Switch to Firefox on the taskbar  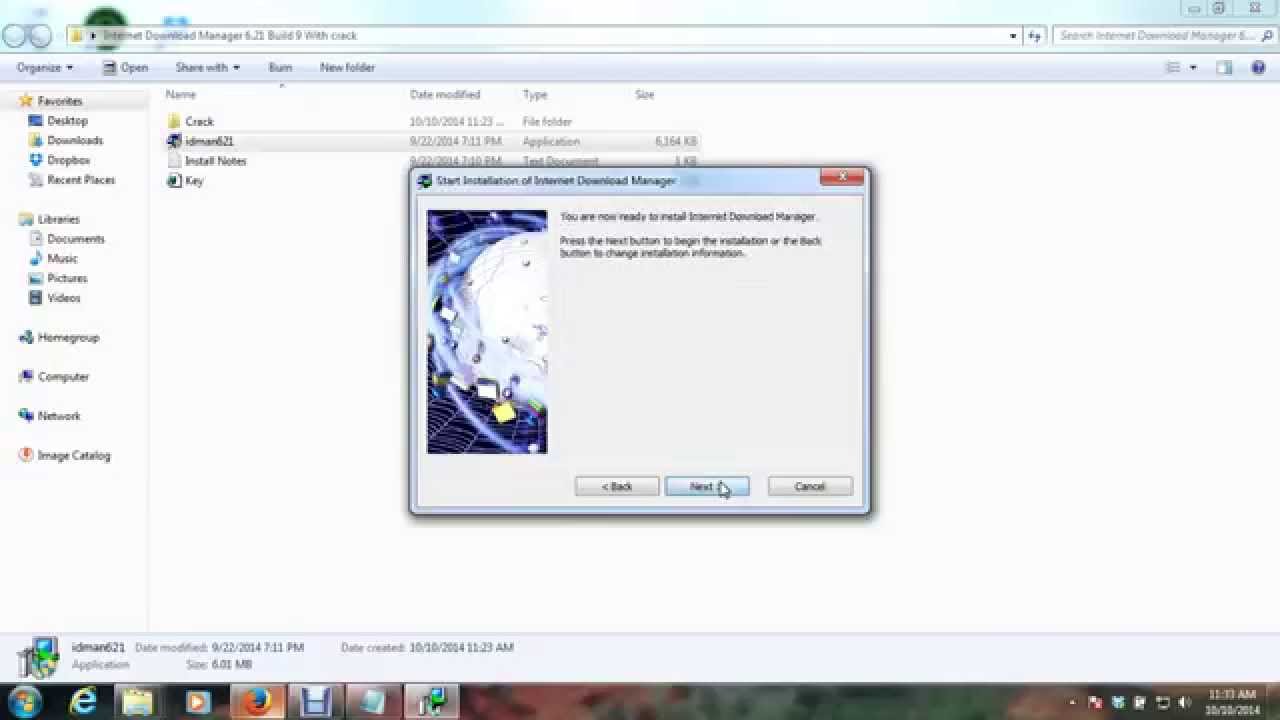[257, 702]
